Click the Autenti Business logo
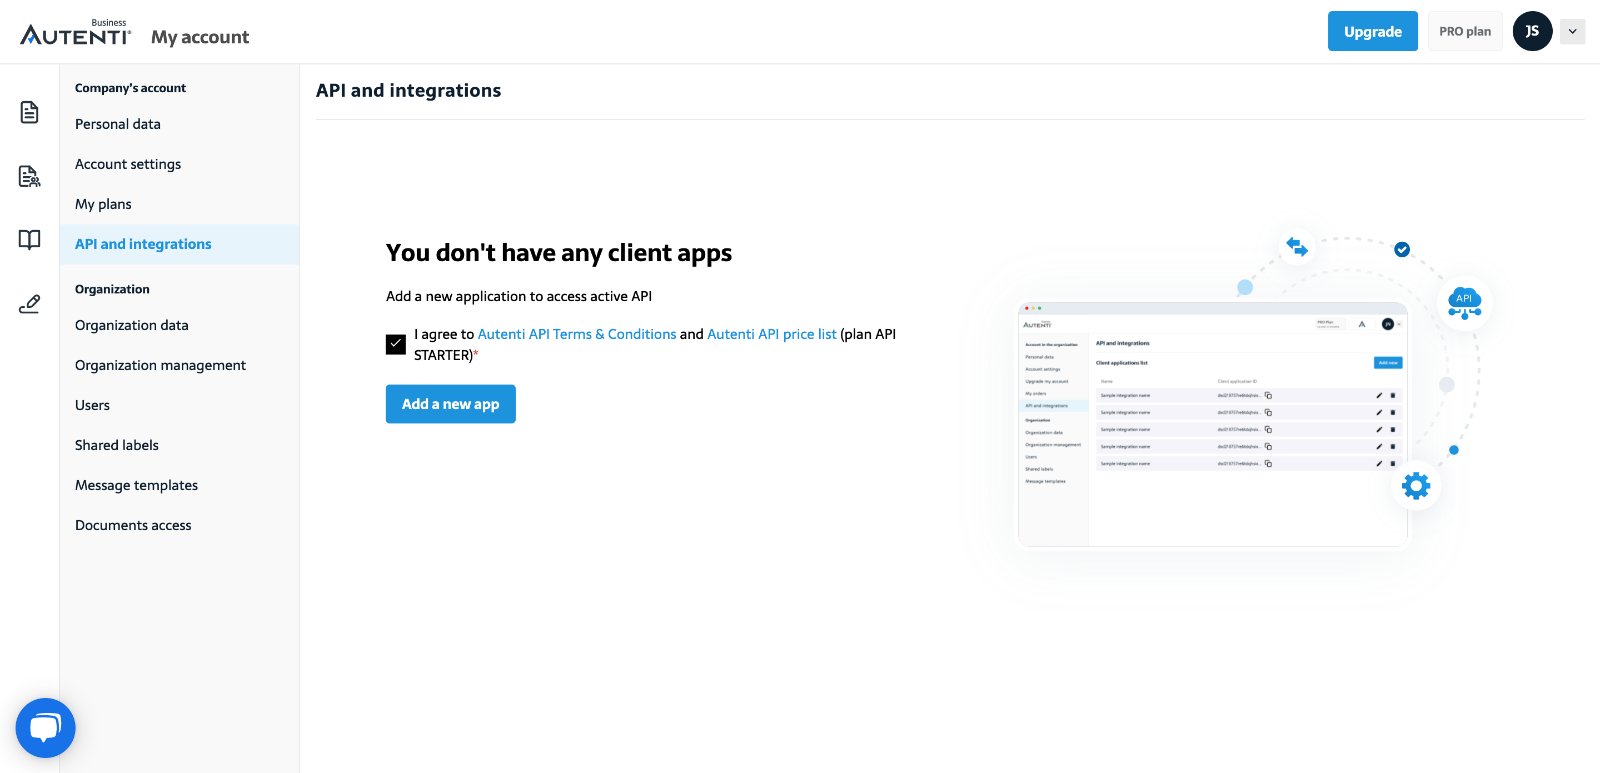 coord(76,33)
